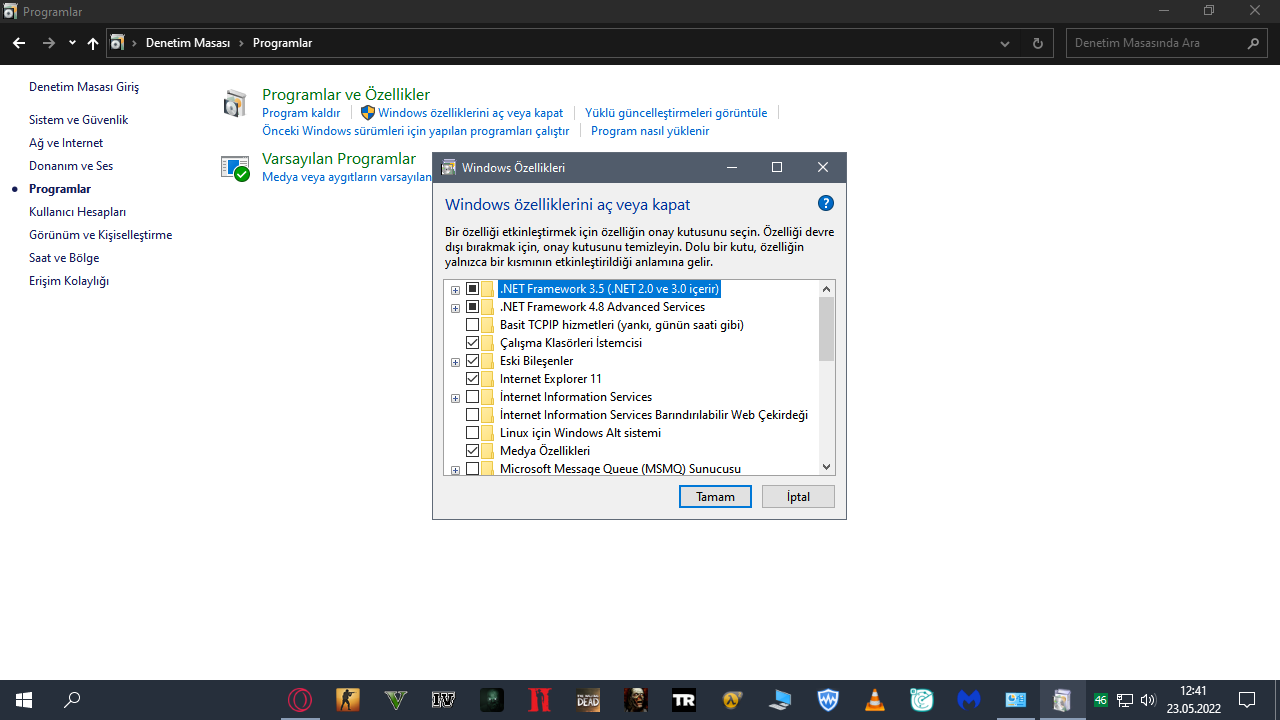
Task: Open the address bar history dropdown
Action: [x=1005, y=43]
